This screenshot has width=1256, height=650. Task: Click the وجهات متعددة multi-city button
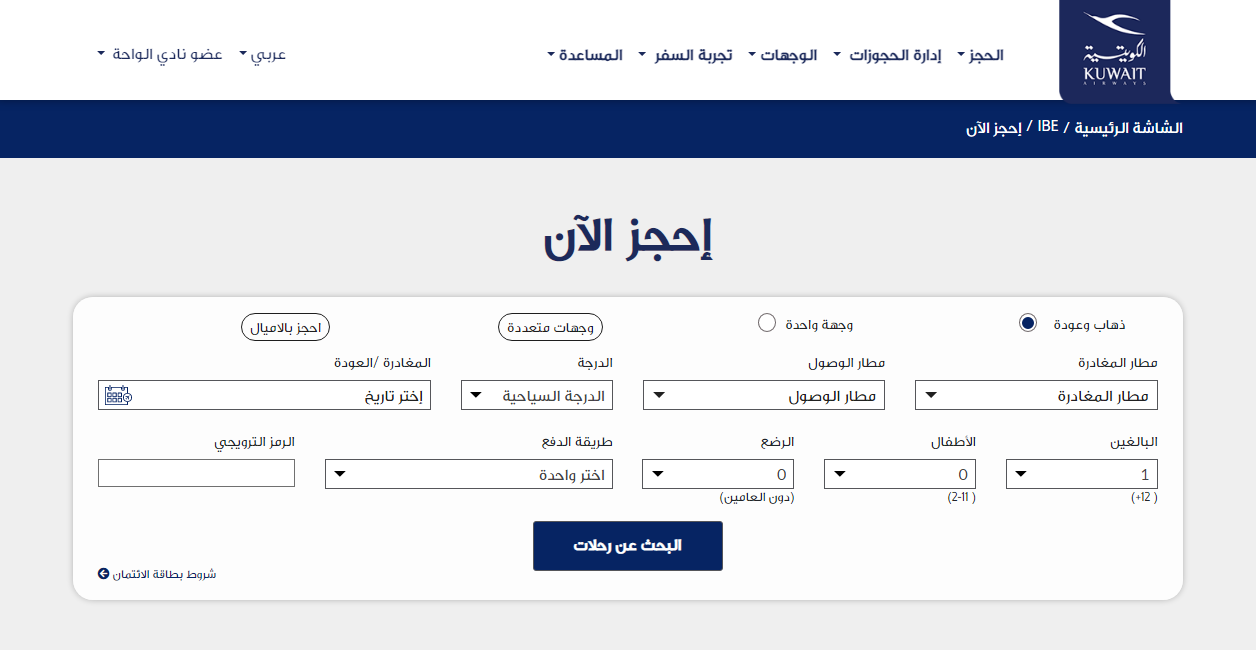pos(550,327)
